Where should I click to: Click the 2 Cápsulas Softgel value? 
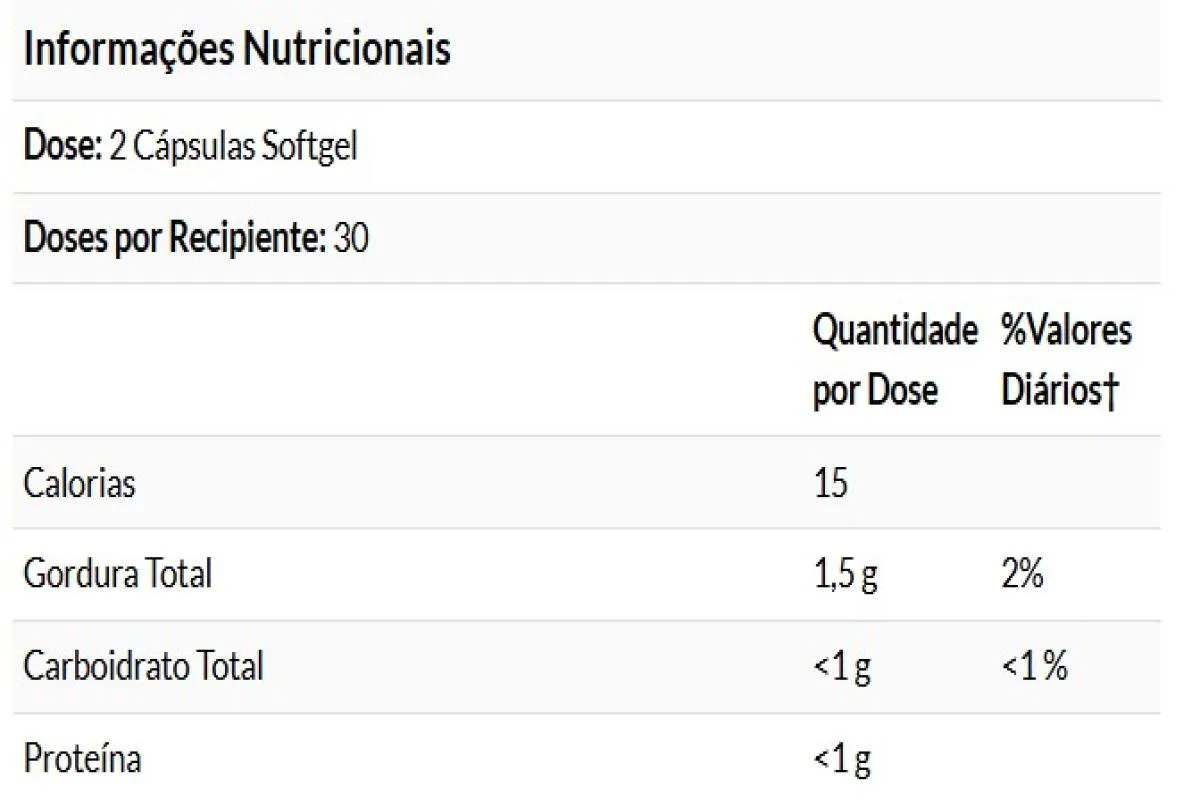pos(234,148)
